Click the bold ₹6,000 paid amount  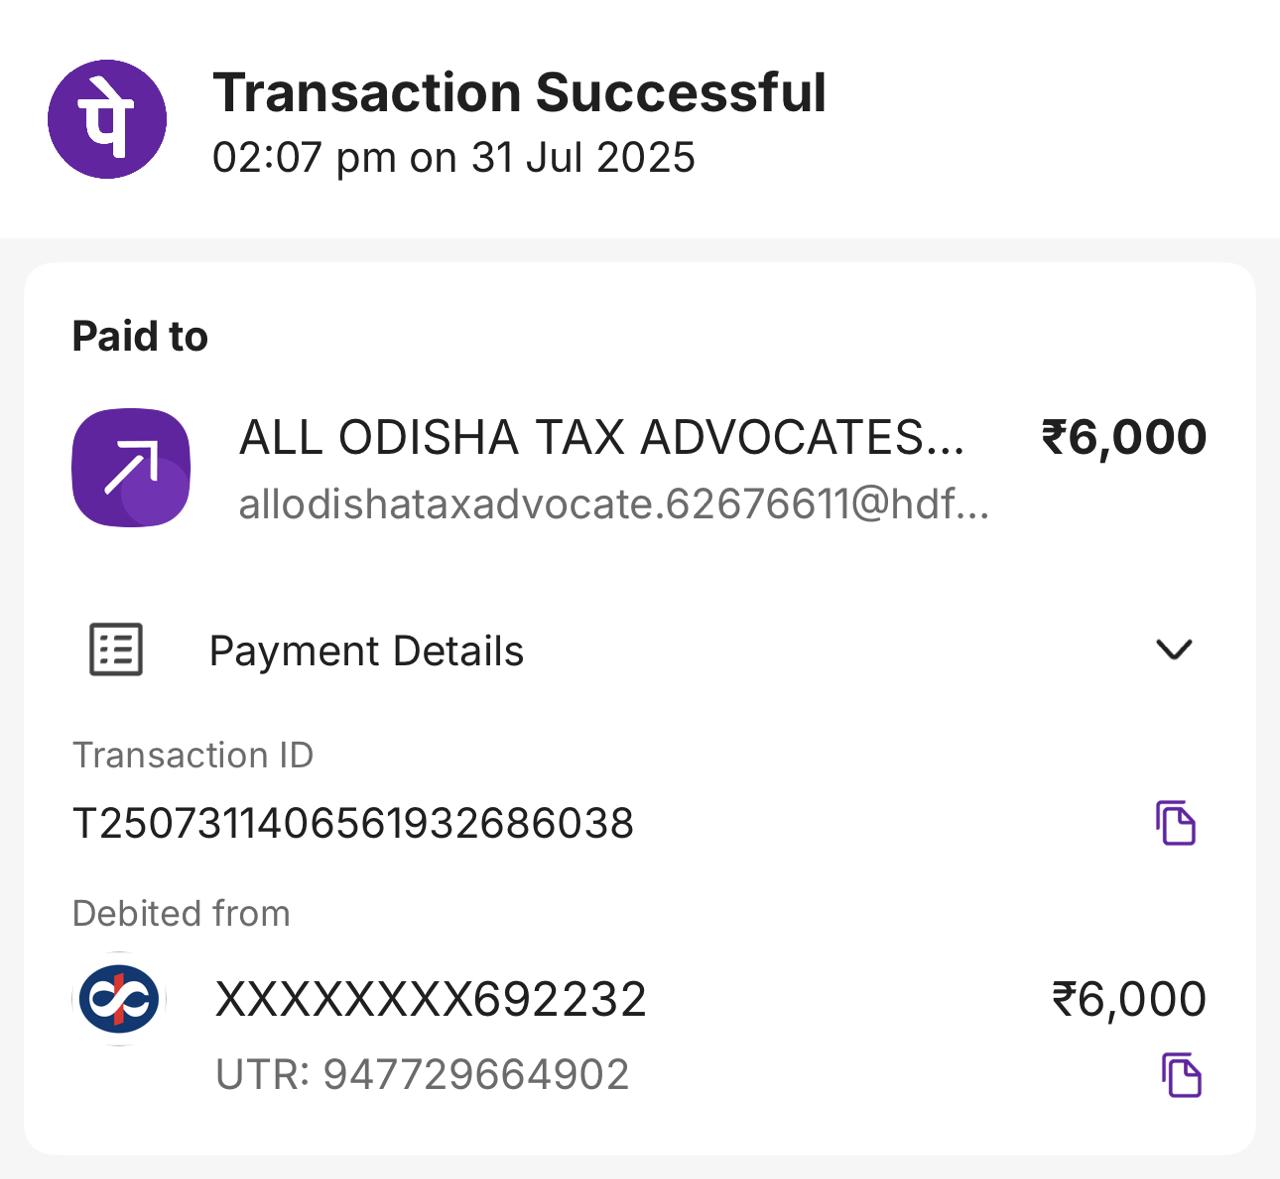tap(1124, 438)
